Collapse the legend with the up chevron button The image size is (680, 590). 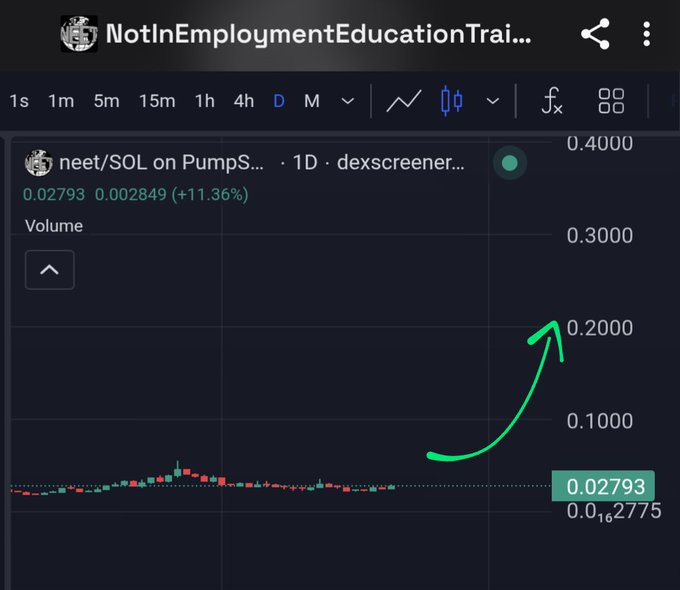click(49, 270)
